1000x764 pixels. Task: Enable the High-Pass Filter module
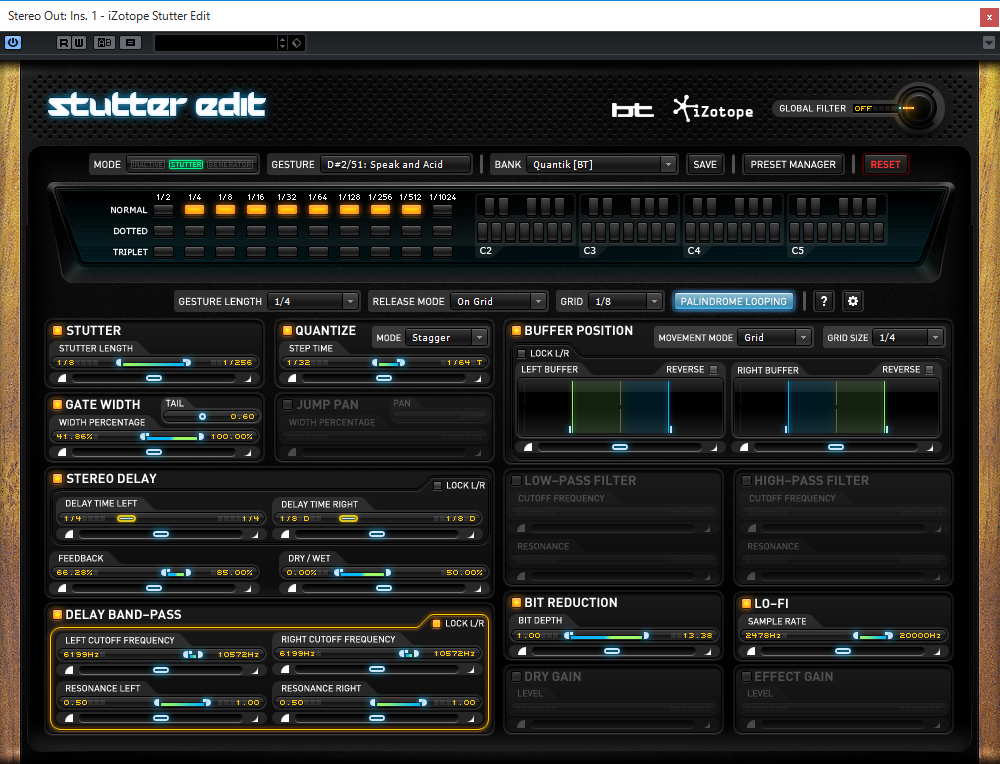tap(746, 480)
